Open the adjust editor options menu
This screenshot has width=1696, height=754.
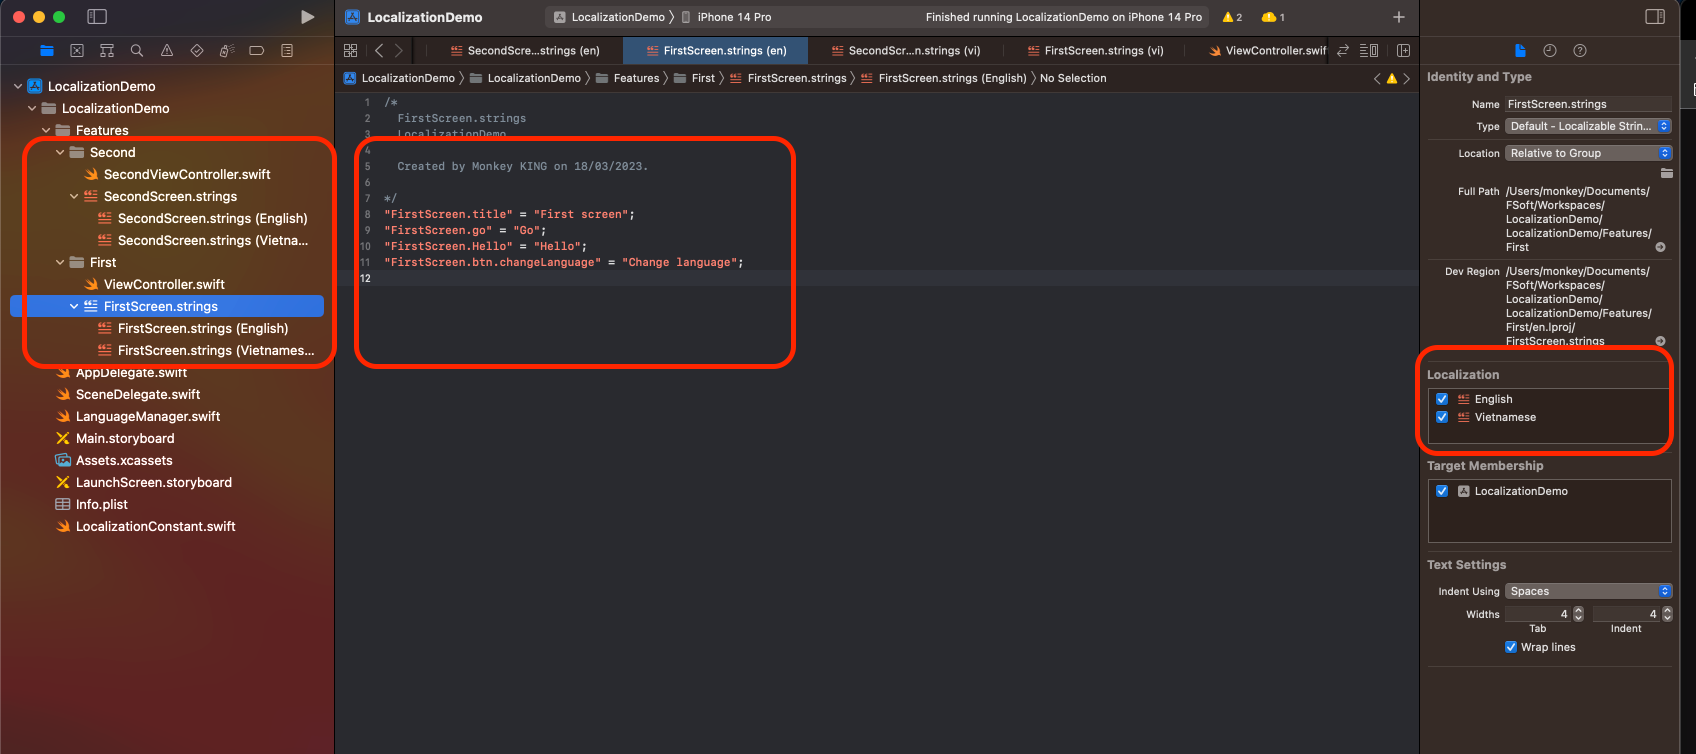(1369, 50)
